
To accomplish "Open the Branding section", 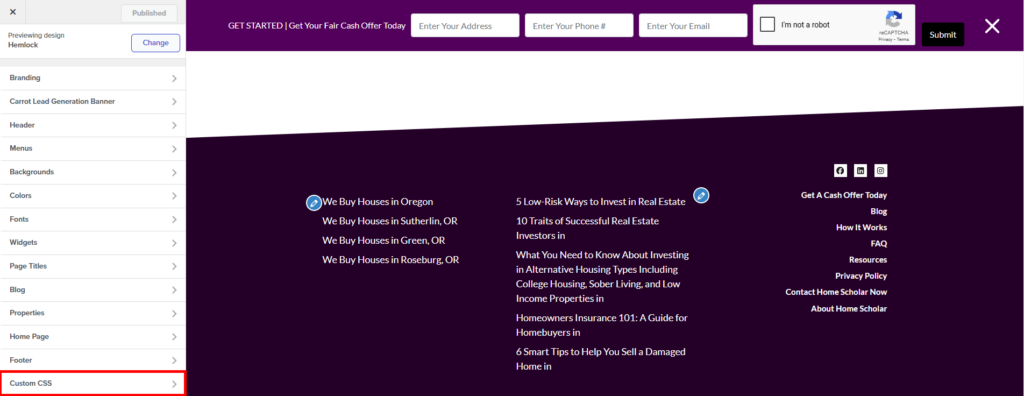I will point(93,78).
